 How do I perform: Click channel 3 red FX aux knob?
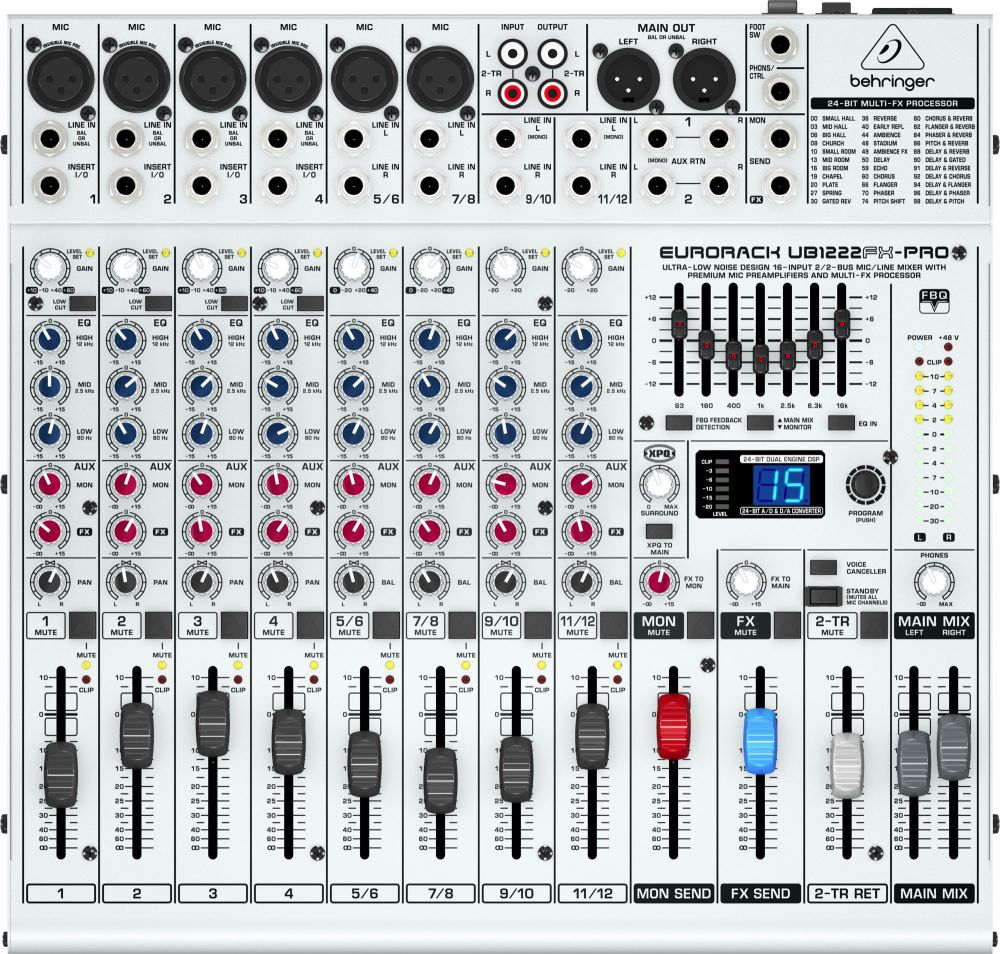click(x=199, y=530)
